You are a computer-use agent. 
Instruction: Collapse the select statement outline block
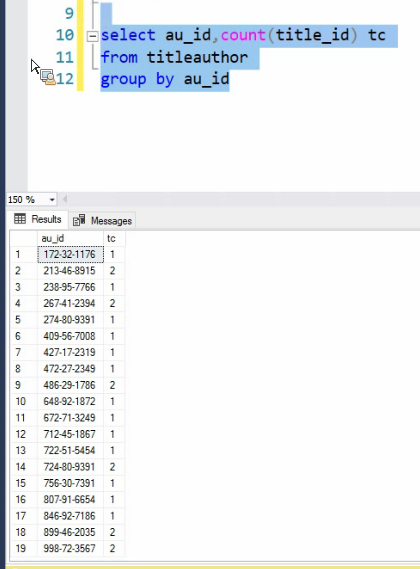coord(93,36)
